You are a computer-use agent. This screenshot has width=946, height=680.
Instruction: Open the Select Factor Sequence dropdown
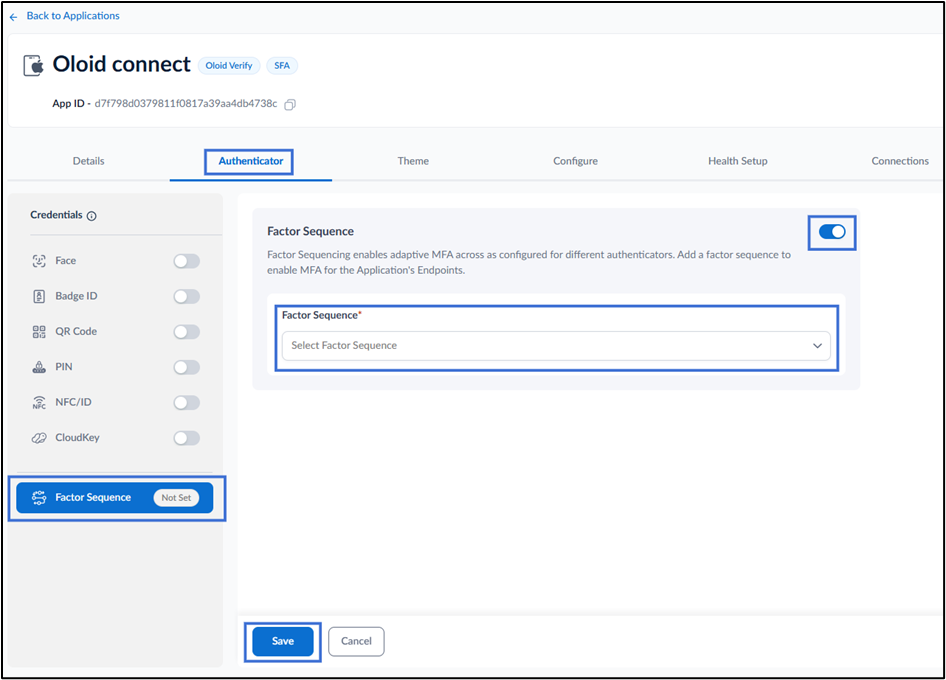pos(556,346)
